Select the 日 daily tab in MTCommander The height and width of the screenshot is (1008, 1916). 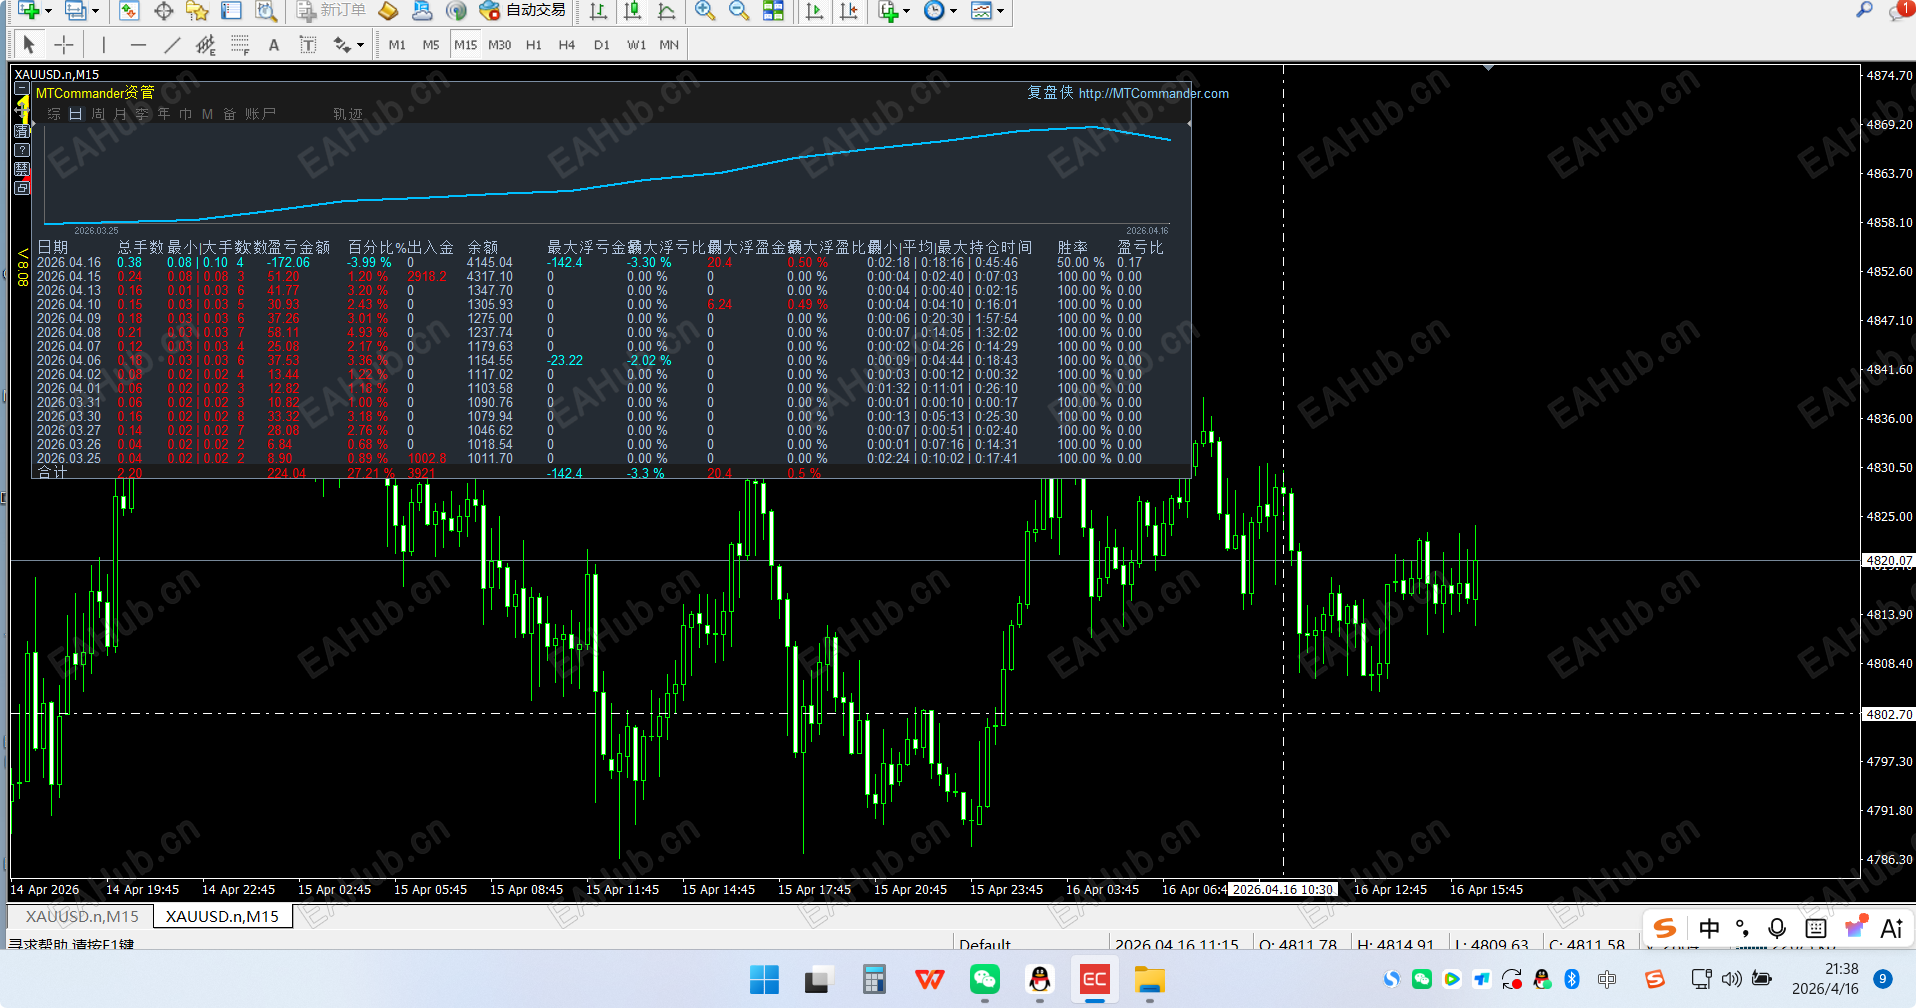coord(76,114)
